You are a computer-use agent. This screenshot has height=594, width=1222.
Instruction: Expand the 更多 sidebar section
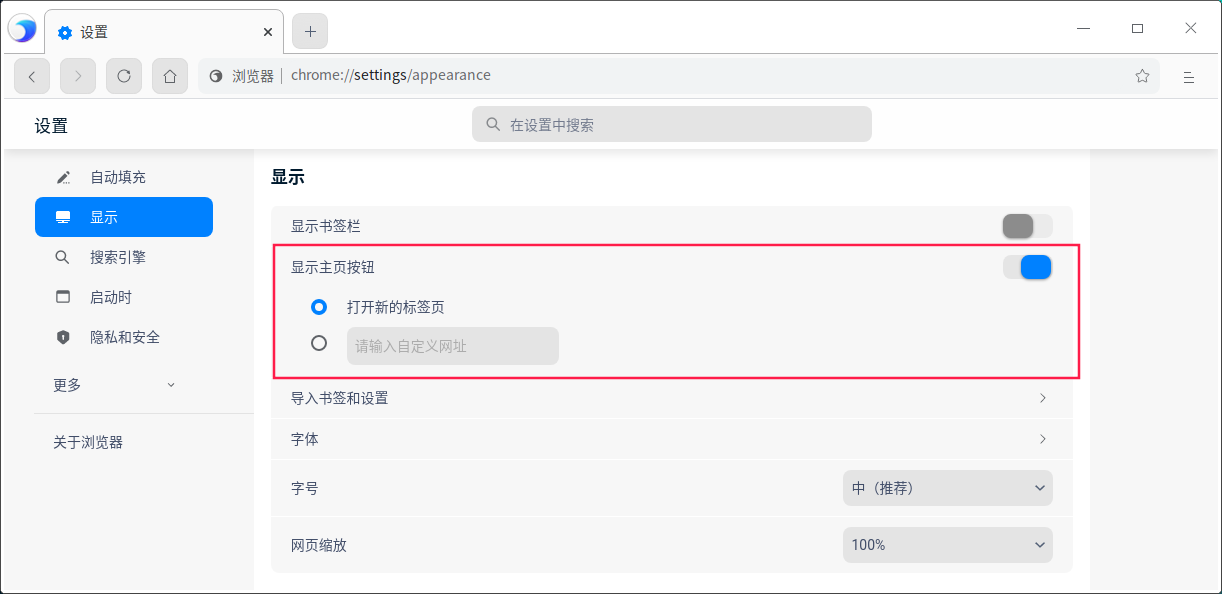pyautogui.click(x=115, y=385)
